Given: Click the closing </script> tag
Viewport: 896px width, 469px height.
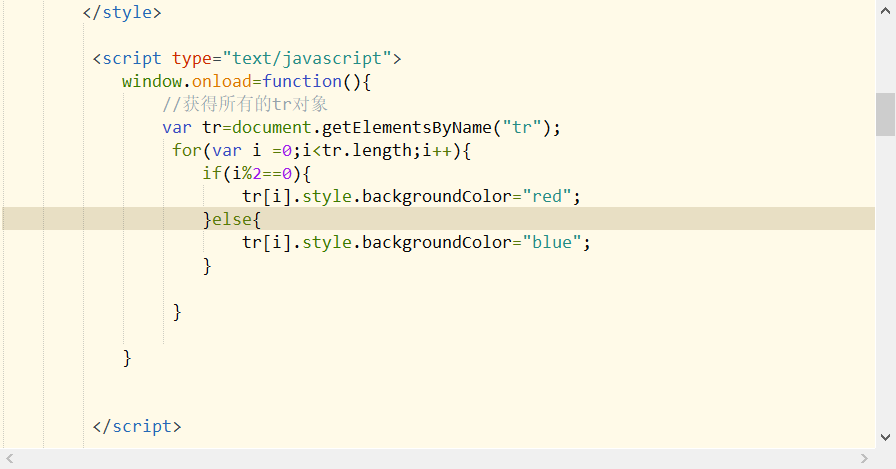Looking at the screenshot, I should click(x=137, y=427).
